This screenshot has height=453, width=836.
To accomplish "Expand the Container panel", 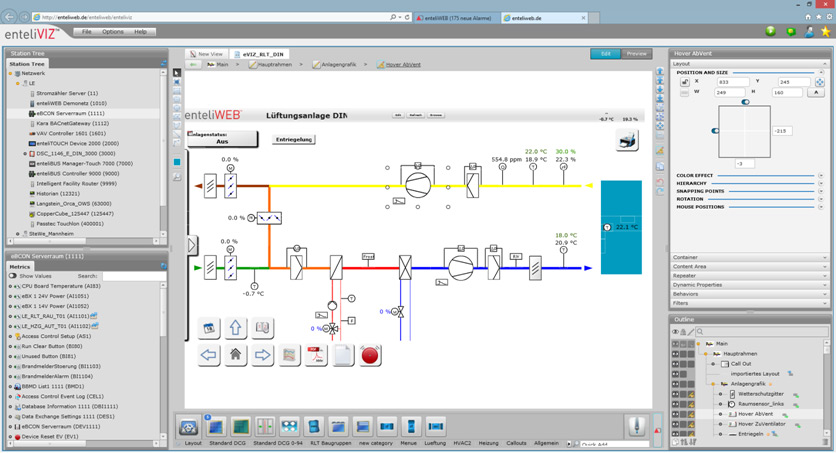I will [749, 257].
